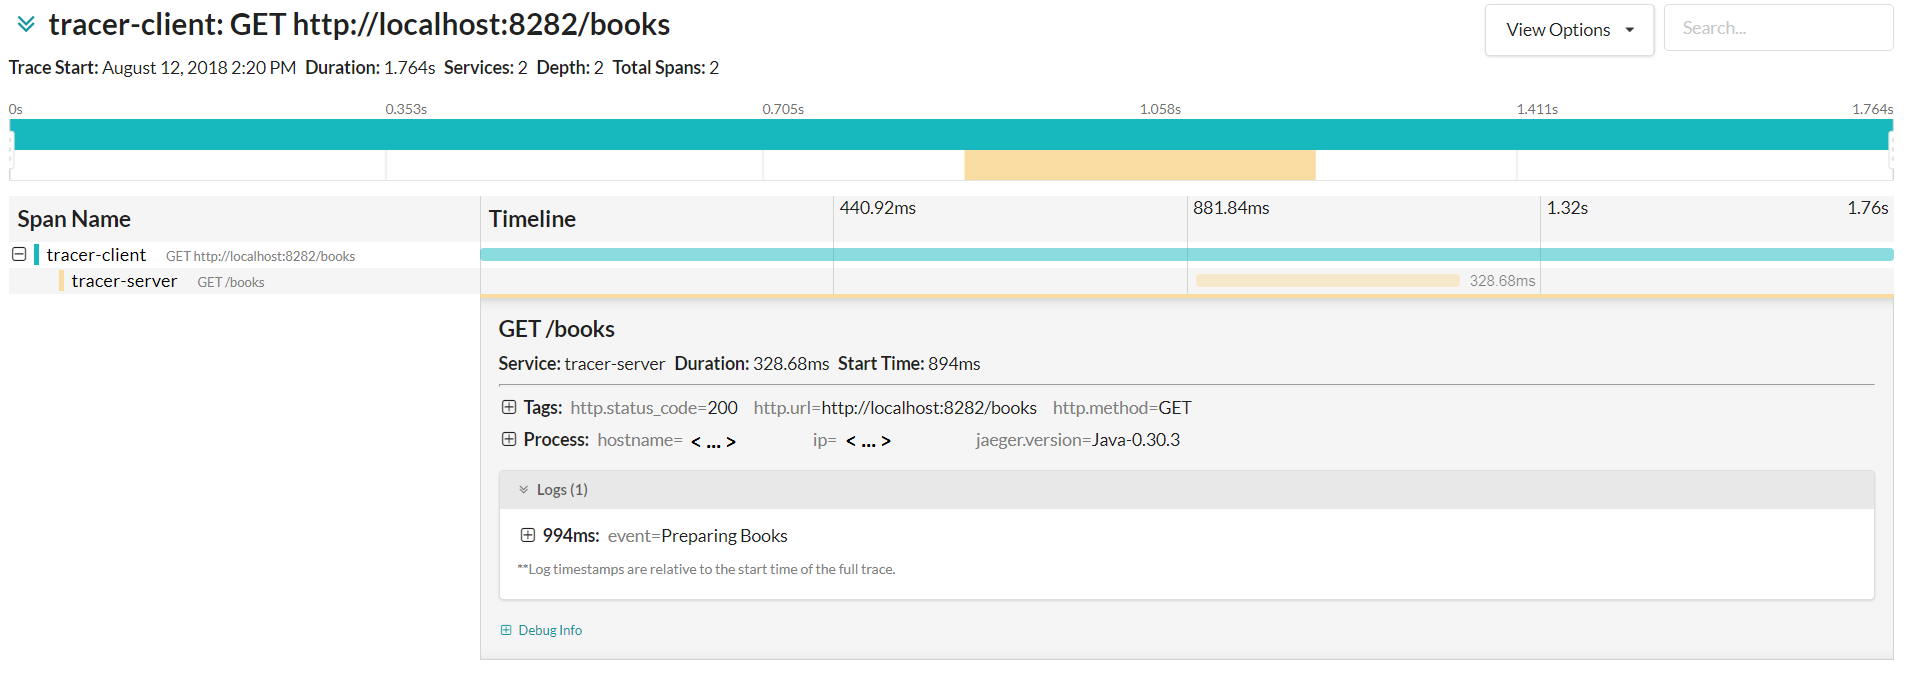
Task: Expand the 994ms log entry
Action: point(528,535)
